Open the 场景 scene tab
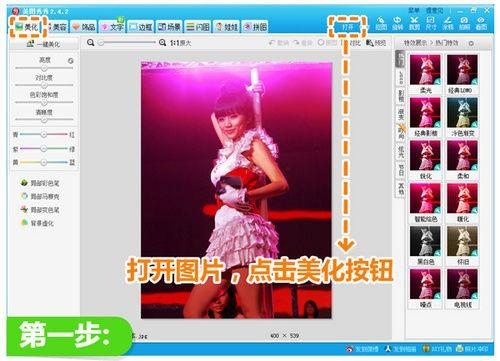500x361 pixels. point(169,27)
